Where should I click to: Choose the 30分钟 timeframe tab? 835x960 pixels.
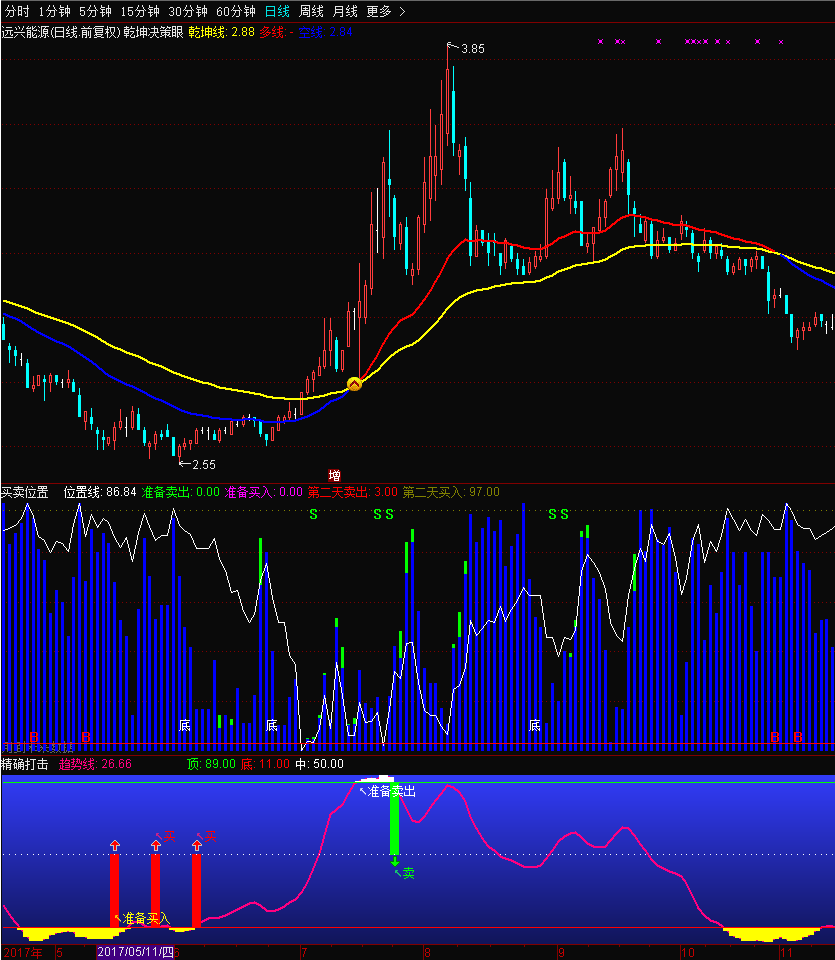pyautogui.click(x=187, y=11)
